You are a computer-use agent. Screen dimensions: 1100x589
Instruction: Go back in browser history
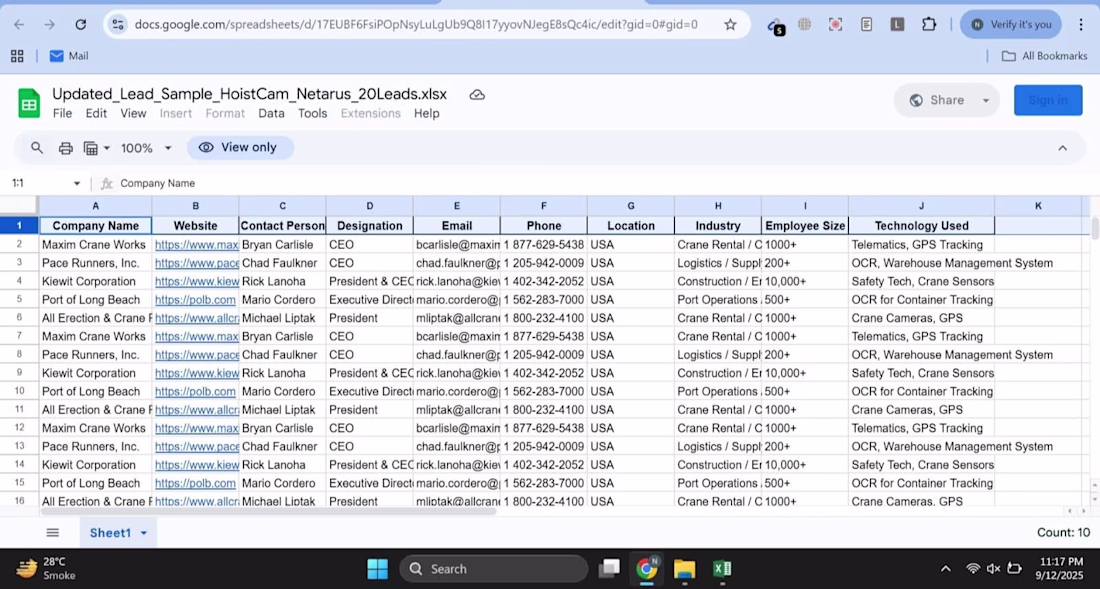(x=19, y=25)
